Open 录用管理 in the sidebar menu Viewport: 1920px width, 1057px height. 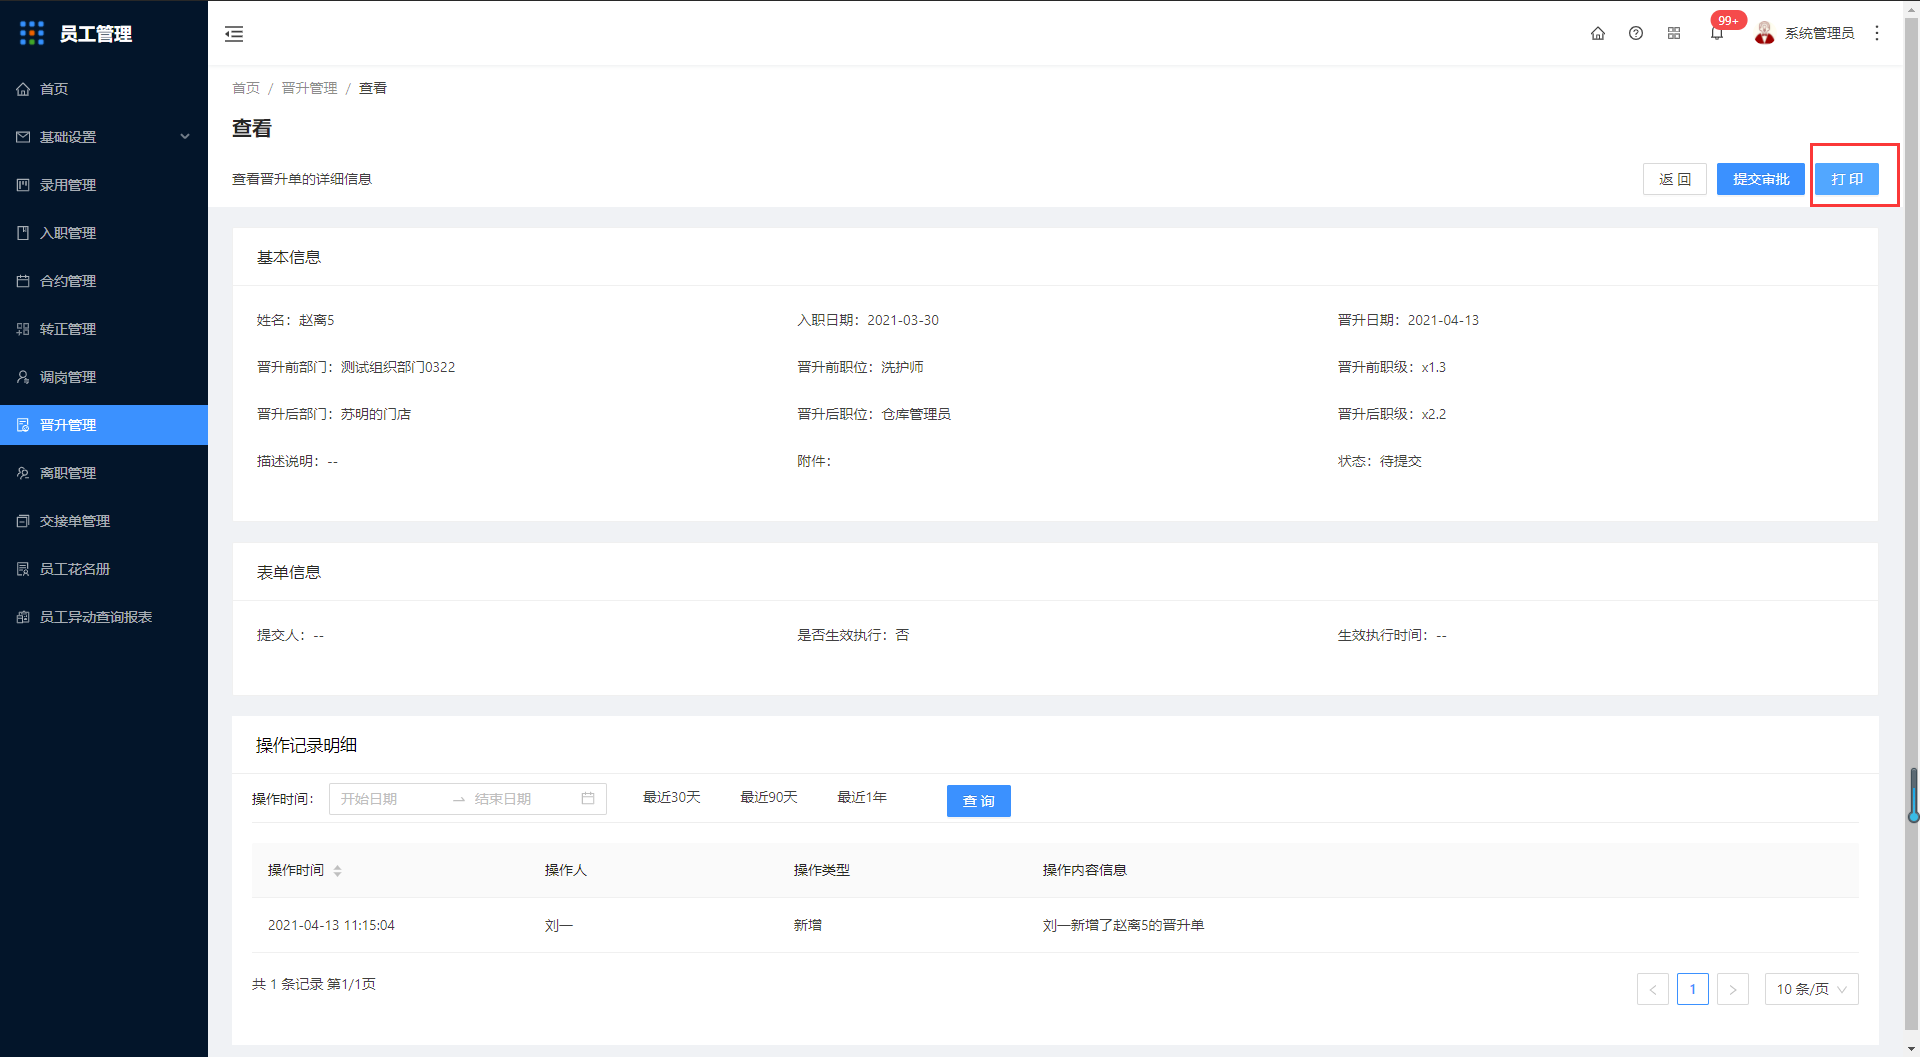tap(104, 185)
